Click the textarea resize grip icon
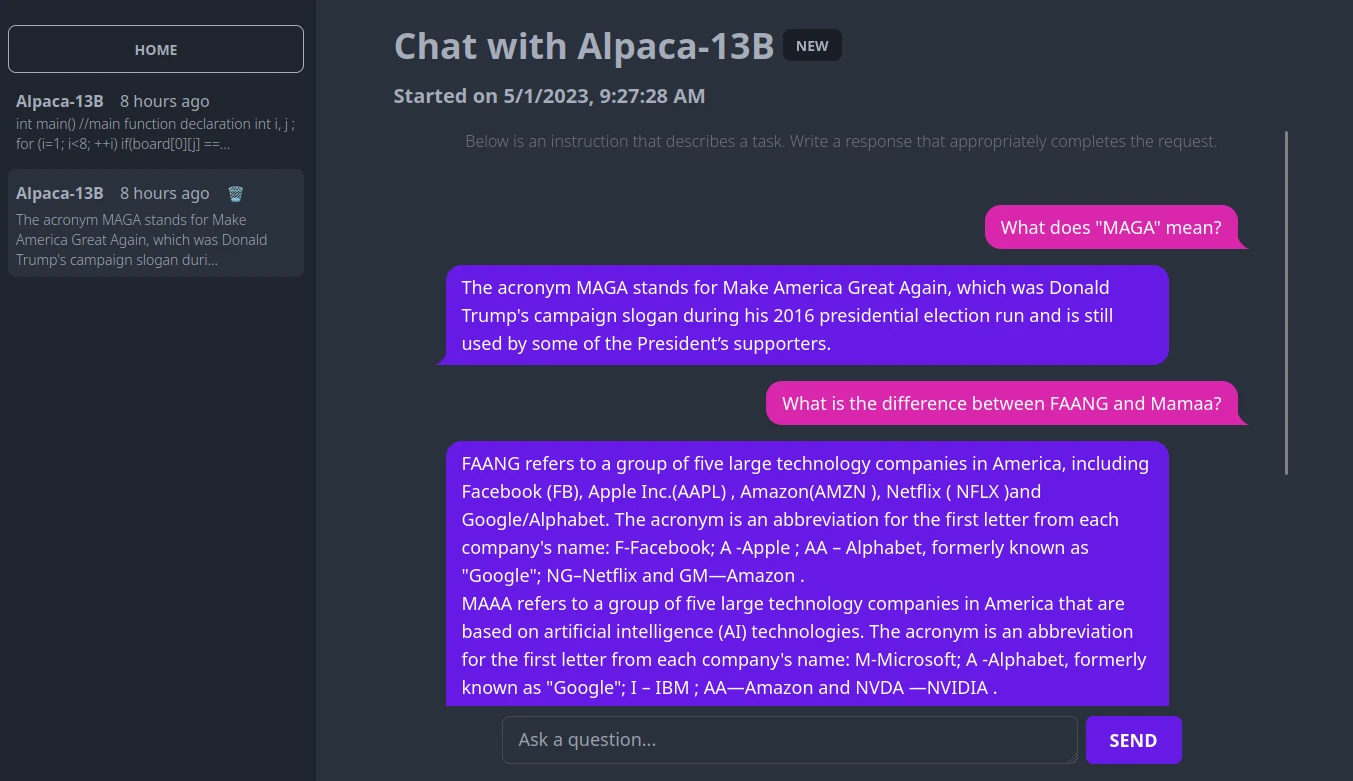The image size is (1353, 781). point(1071,757)
